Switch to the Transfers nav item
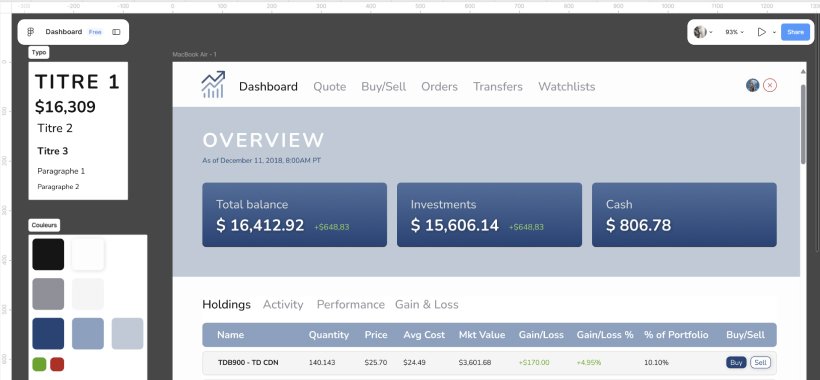 click(x=498, y=87)
